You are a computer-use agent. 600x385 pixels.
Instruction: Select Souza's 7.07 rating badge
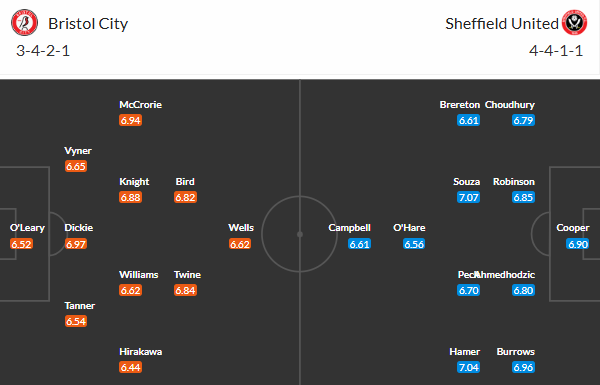[468, 197]
